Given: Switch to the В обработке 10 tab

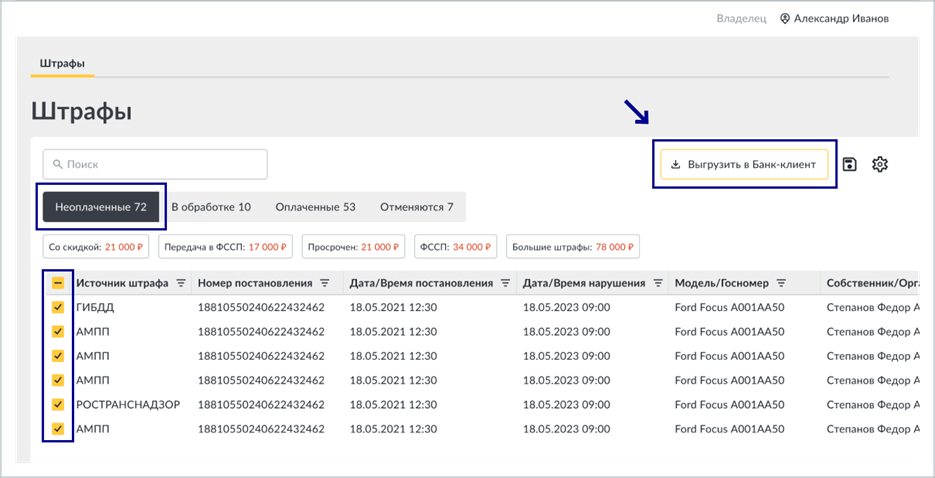Looking at the screenshot, I should 211,207.
